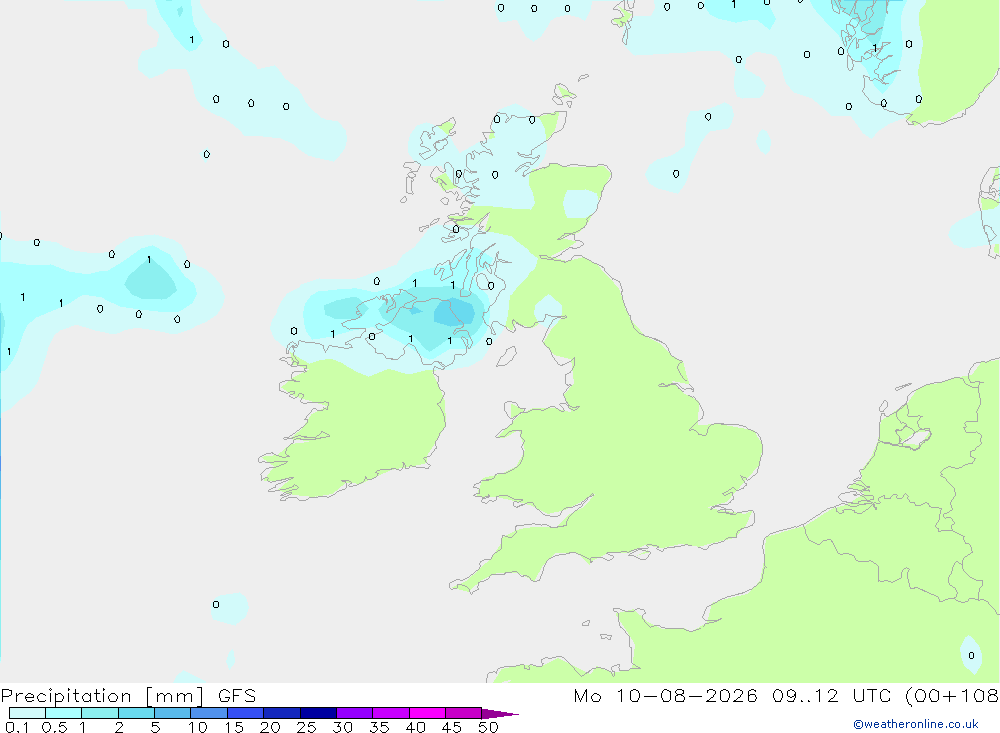
Task: Click the '15' legend scale label
Action: coord(234,727)
